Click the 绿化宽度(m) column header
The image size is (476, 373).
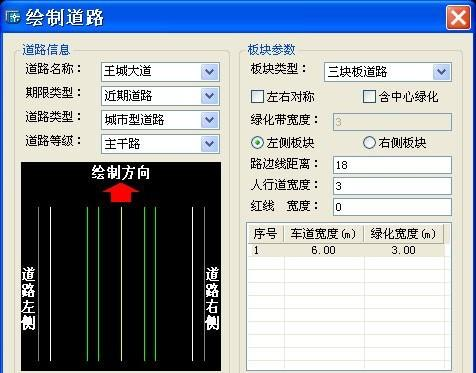point(403,233)
